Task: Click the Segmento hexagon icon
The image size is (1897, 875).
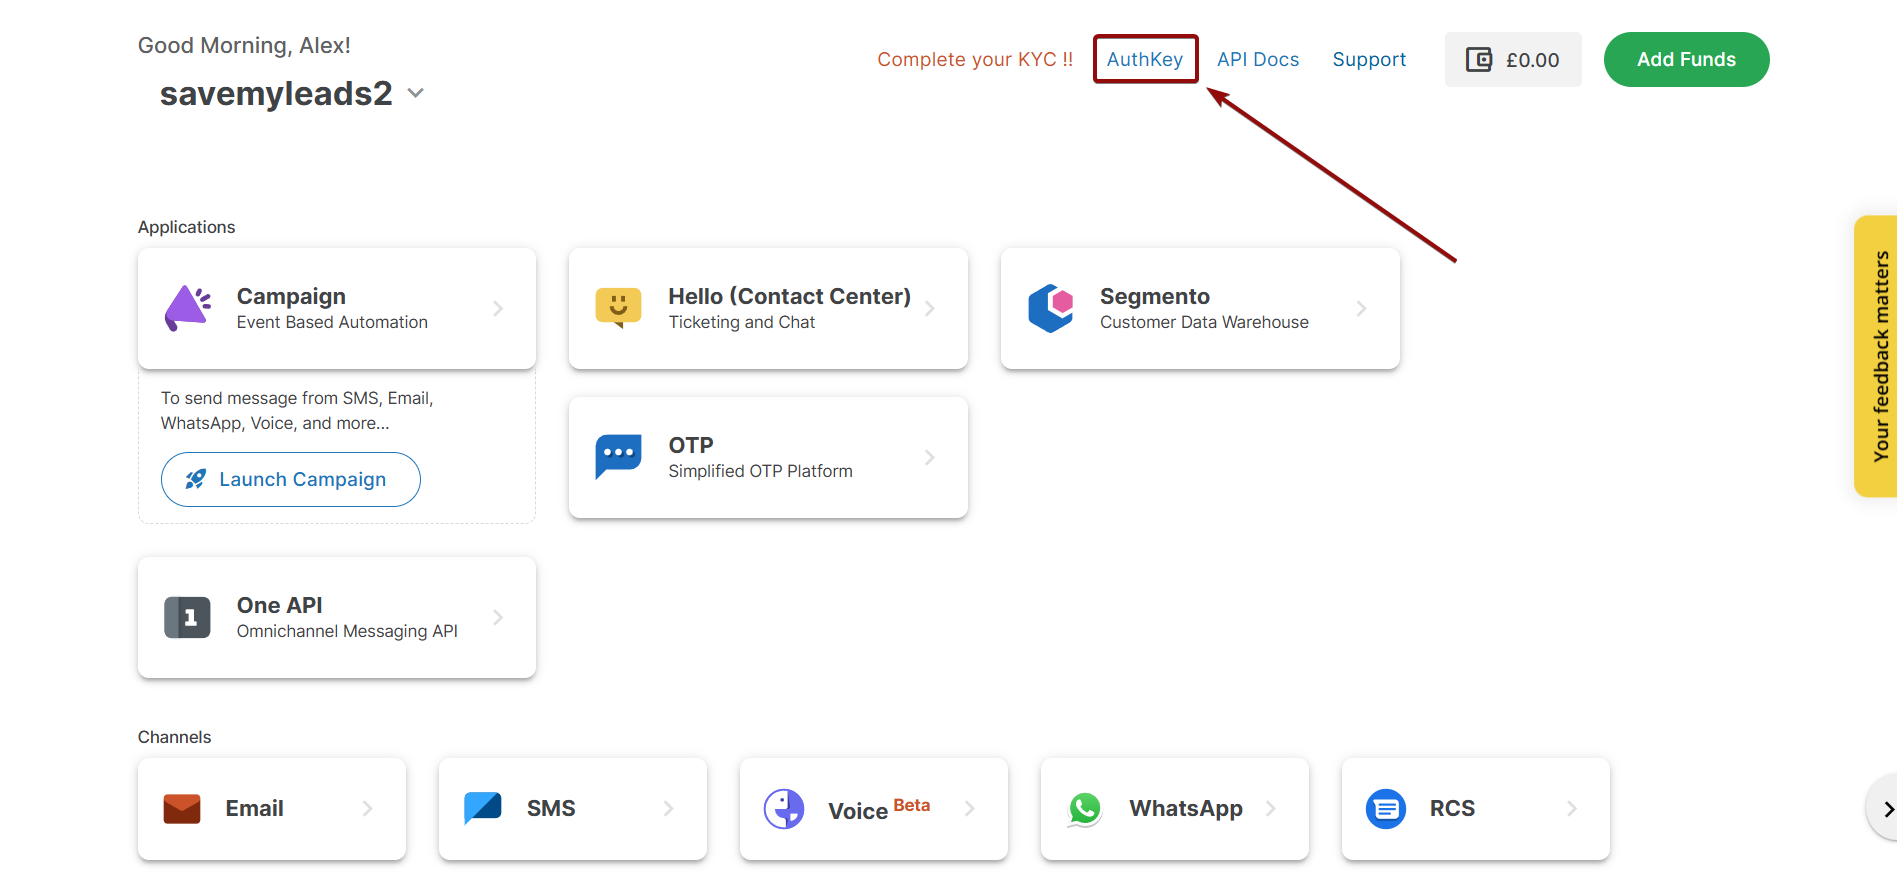Action: [x=1050, y=308]
